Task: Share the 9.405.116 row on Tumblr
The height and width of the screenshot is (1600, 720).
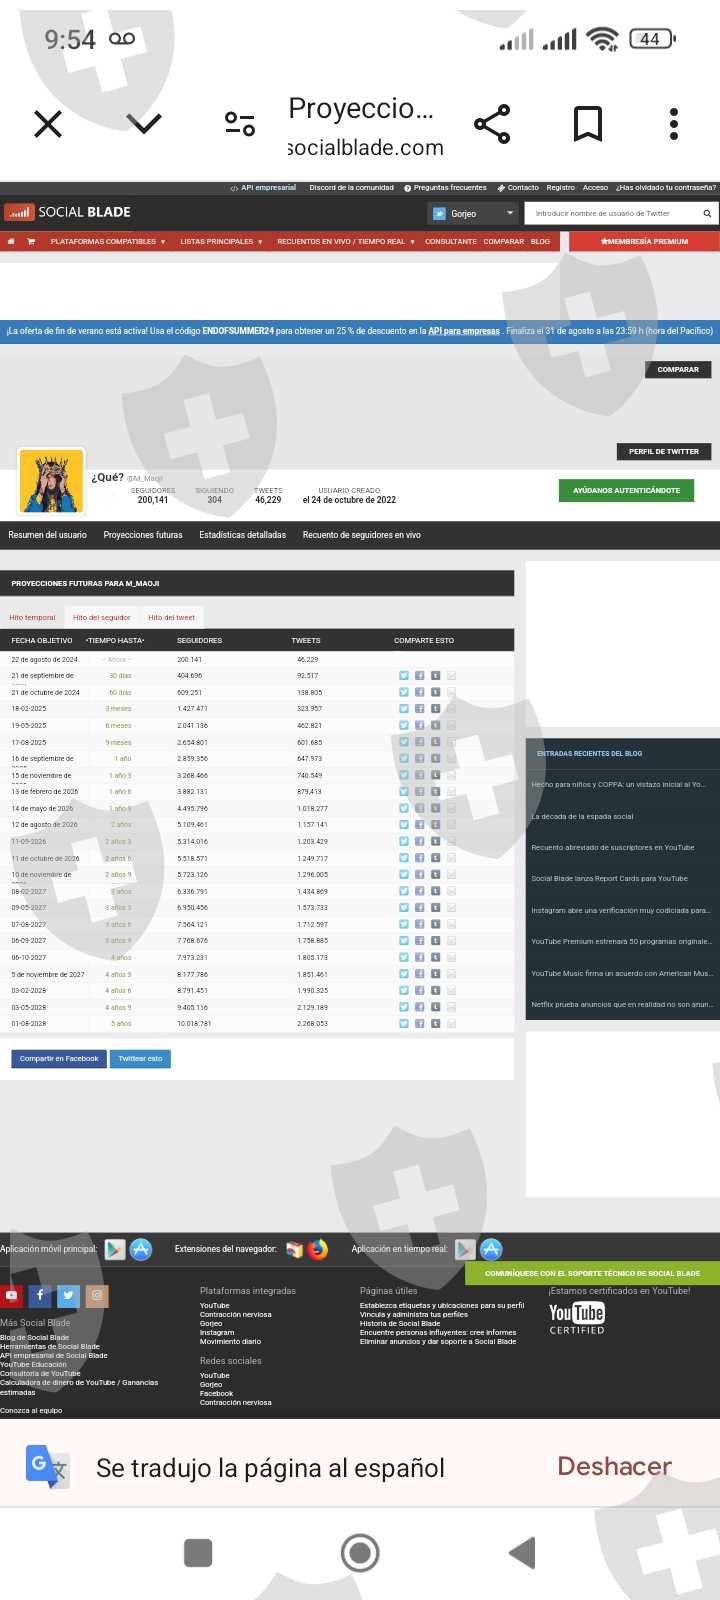Action: 436,1007
